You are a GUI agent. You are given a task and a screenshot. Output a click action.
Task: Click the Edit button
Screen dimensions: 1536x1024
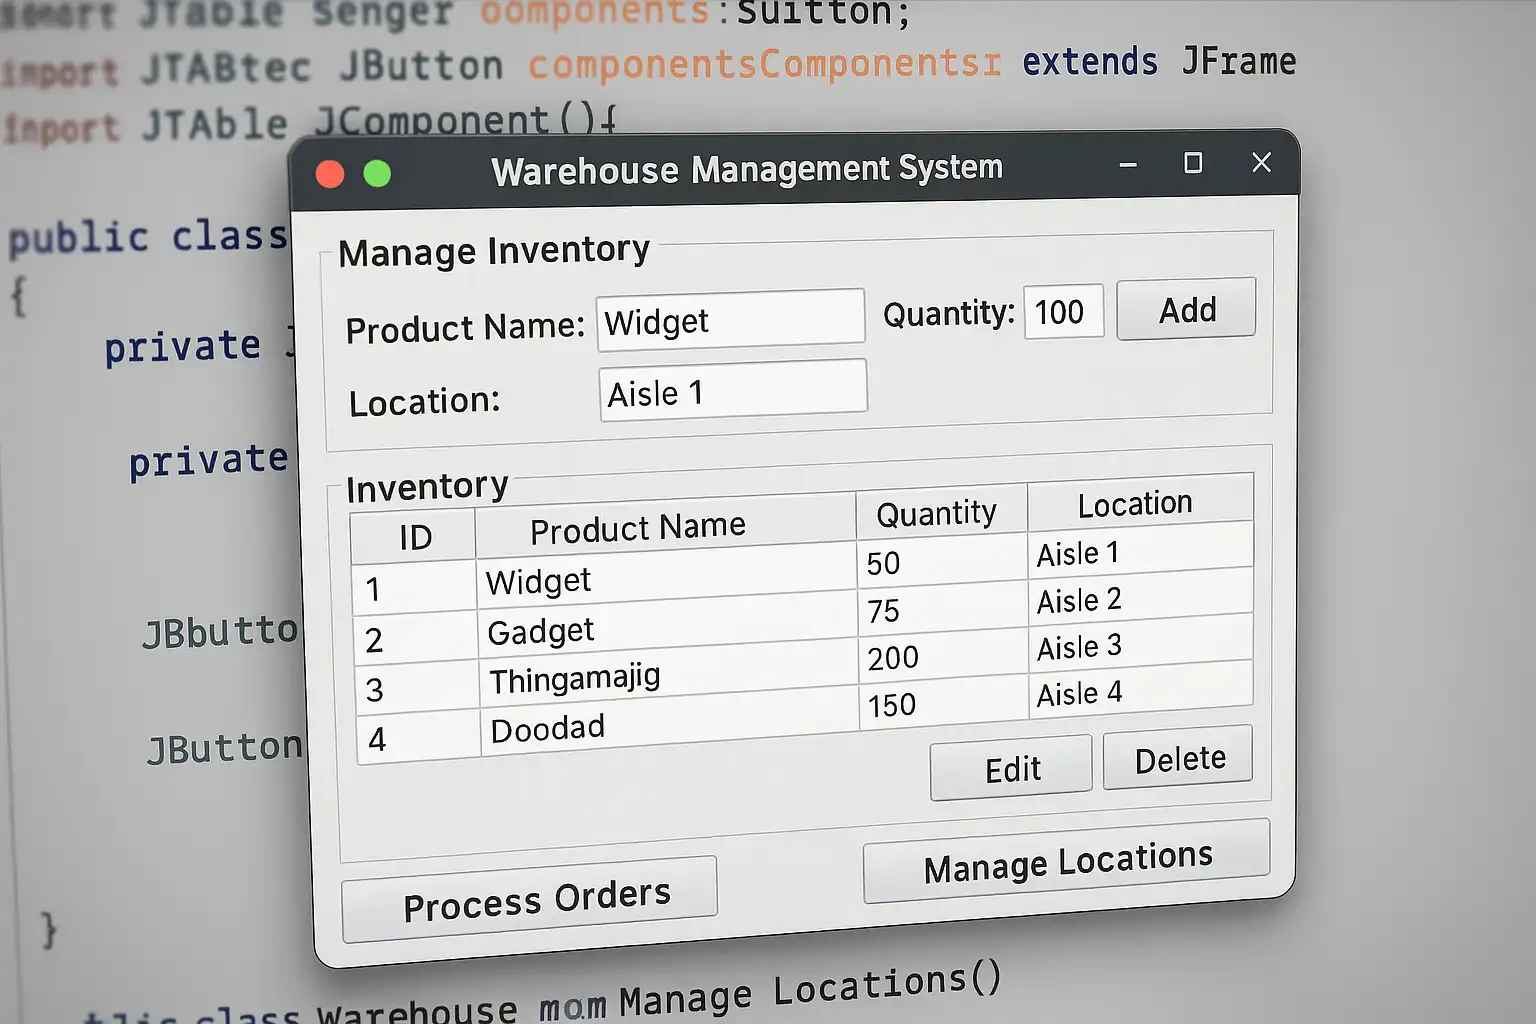point(1011,769)
